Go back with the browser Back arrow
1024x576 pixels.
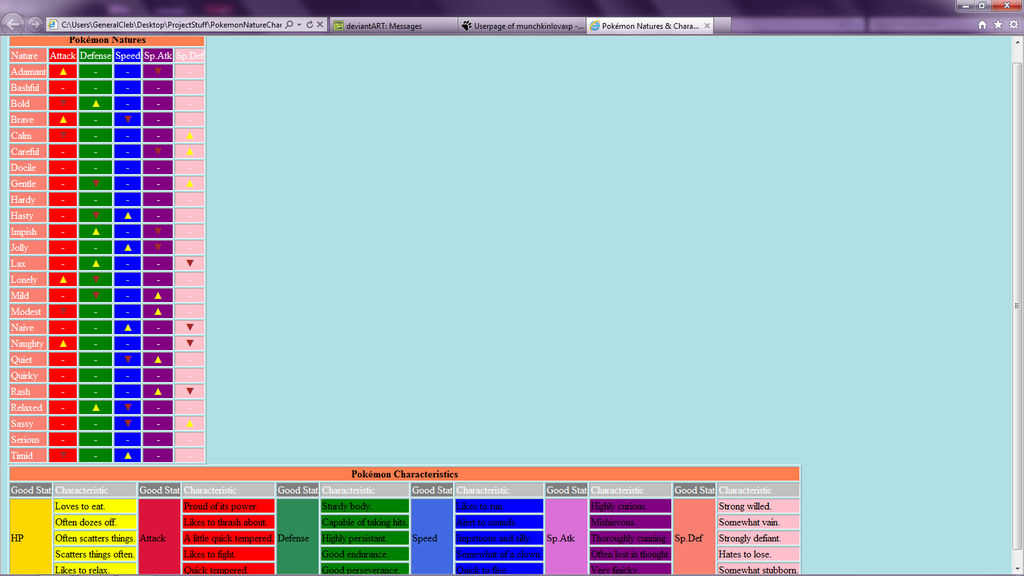[13, 24]
